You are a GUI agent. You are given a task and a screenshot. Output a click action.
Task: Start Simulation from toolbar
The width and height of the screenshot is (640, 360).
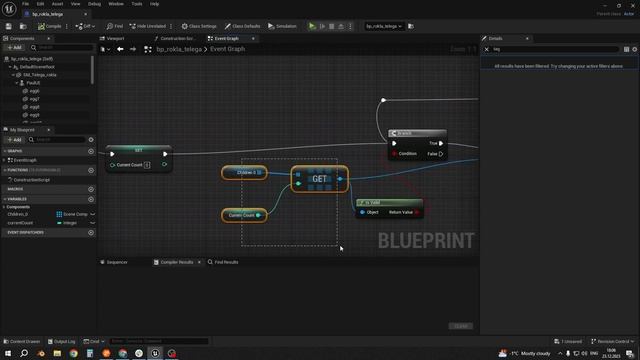282,26
